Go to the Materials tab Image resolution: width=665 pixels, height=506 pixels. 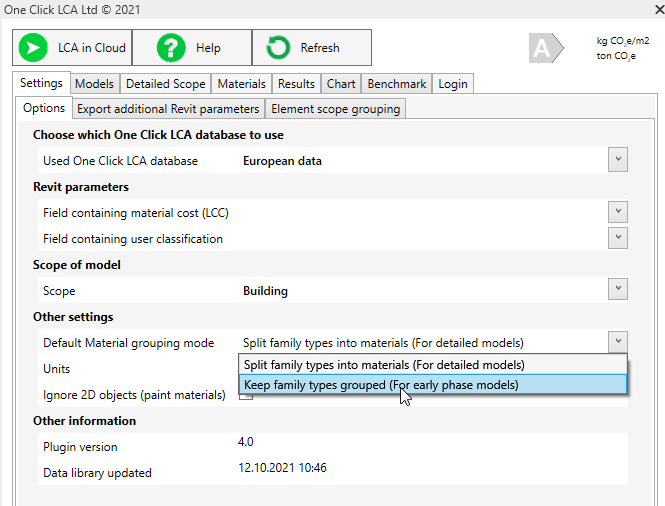[x=242, y=84]
